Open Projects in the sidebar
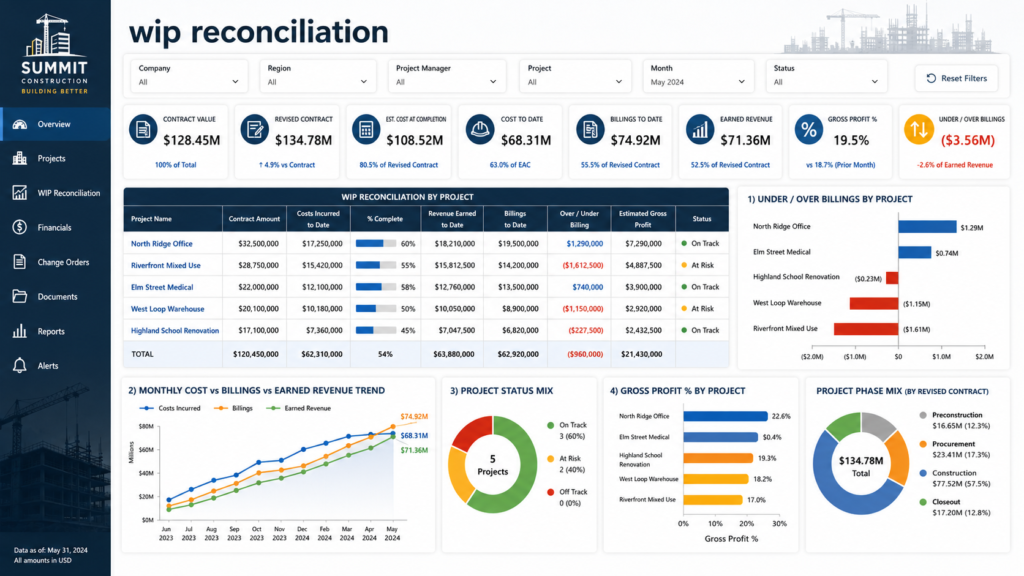1024x576 pixels. [x=55, y=158]
